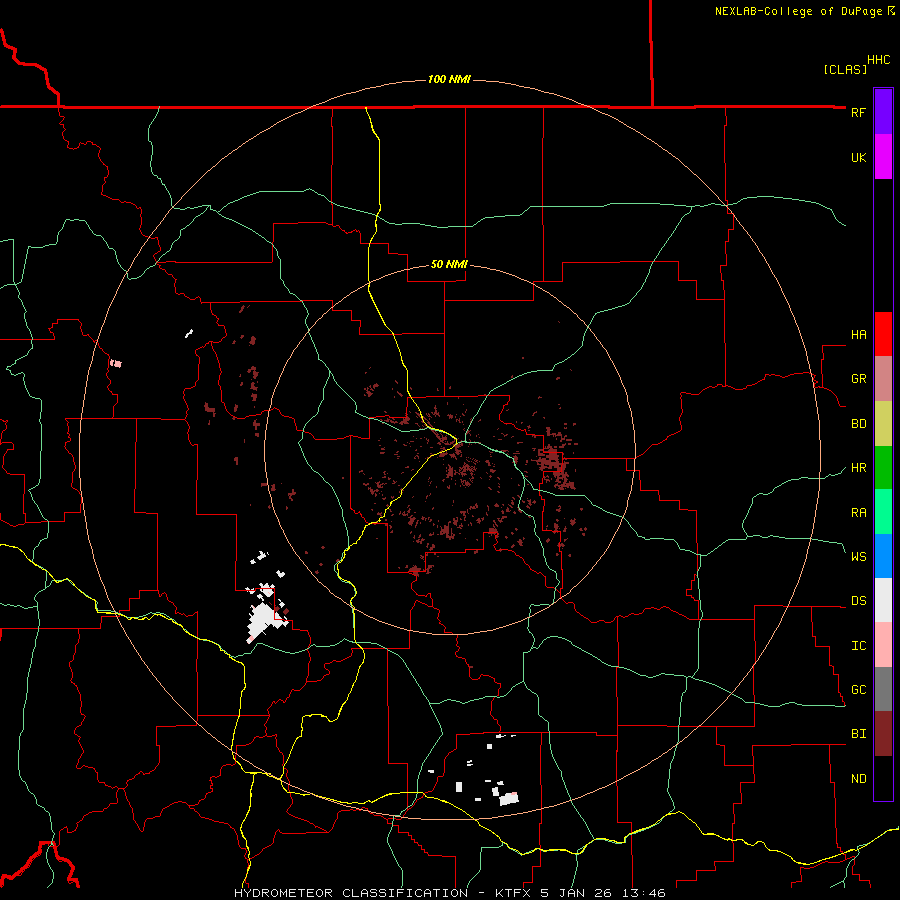This screenshot has height=900, width=900.
Task: Click the HR legend label
Action: coord(858,468)
